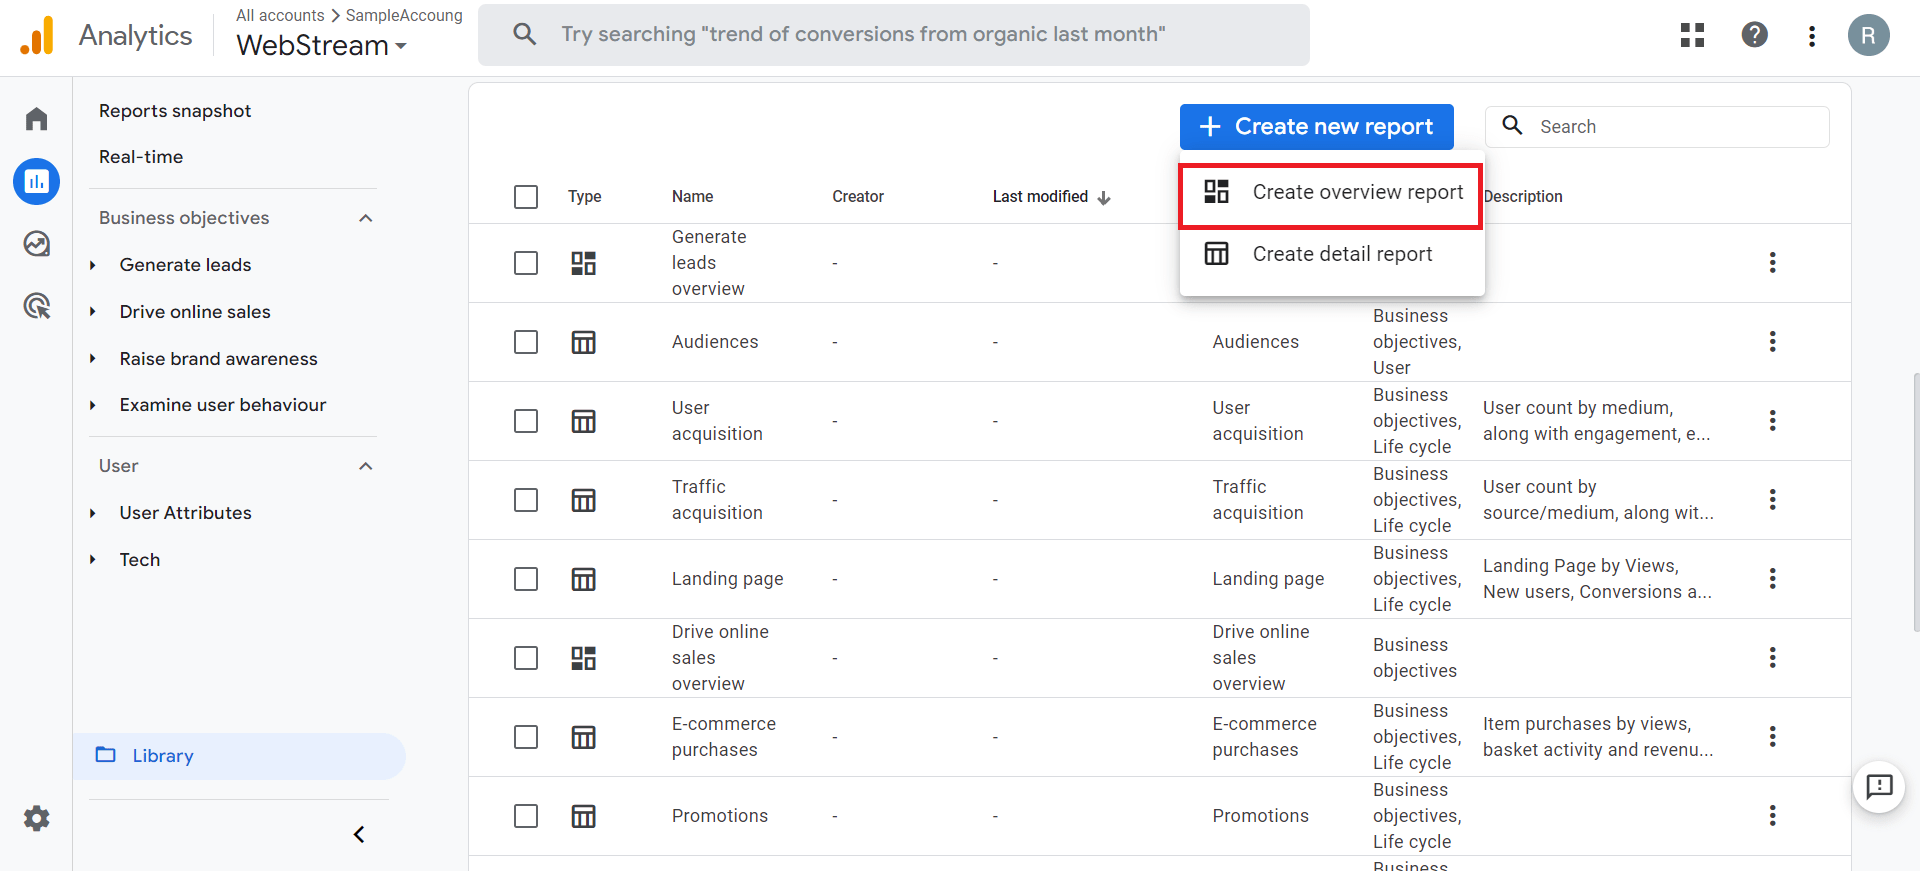The width and height of the screenshot is (1920, 871).
Task: Expand Raise brand awareness in sidebar
Action: pyautogui.click(x=92, y=359)
